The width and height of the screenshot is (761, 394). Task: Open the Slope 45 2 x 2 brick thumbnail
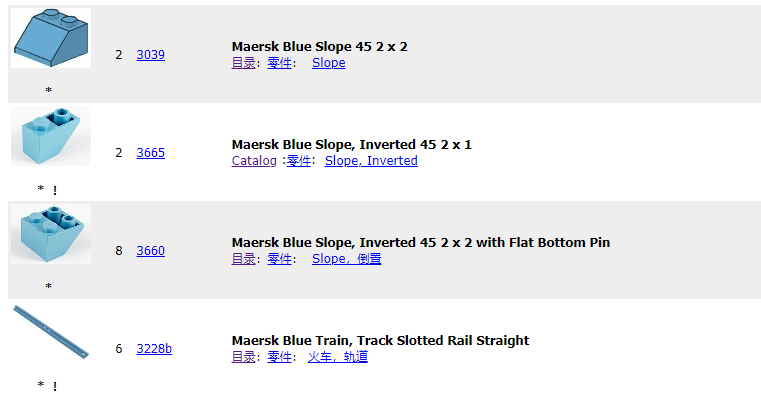point(51,38)
